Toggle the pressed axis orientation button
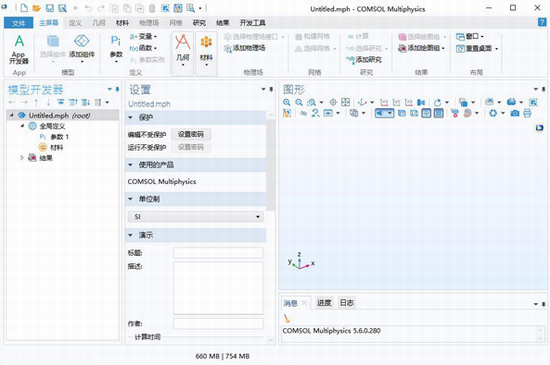The height and width of the screenshot is (365, 550). point(426,113)
